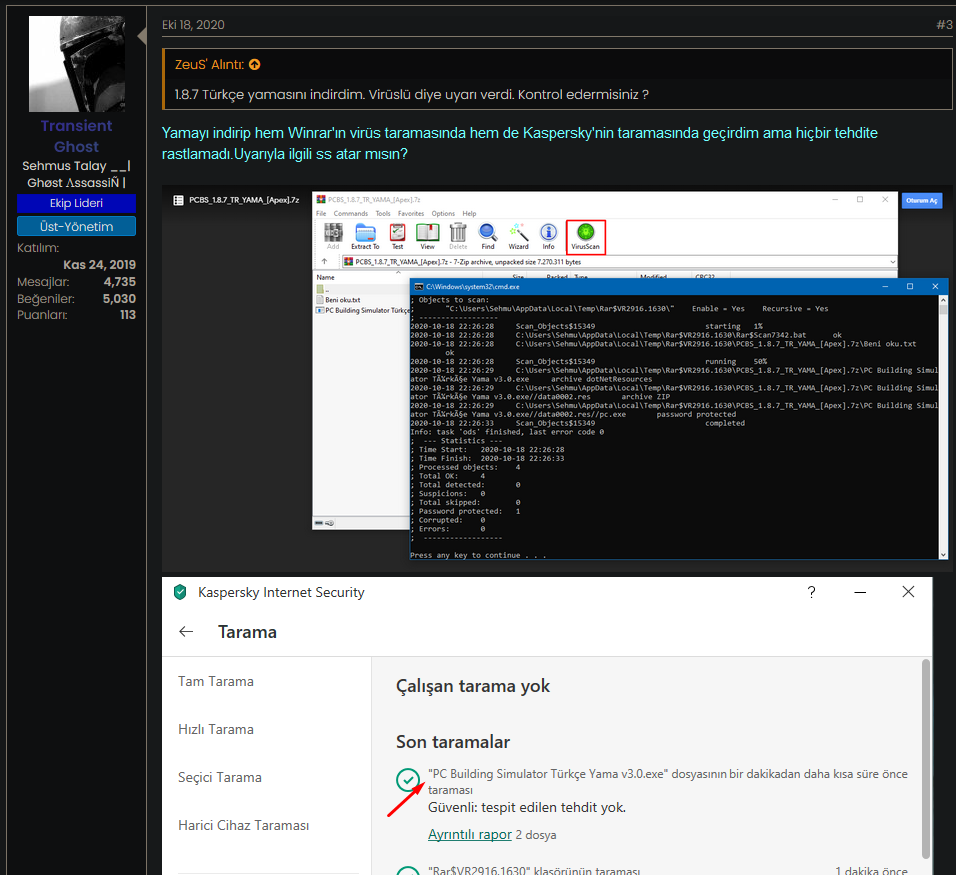Click the WinRAR Delete trash icon
This screenshot has height=875, width=956.
pos(458,236)
